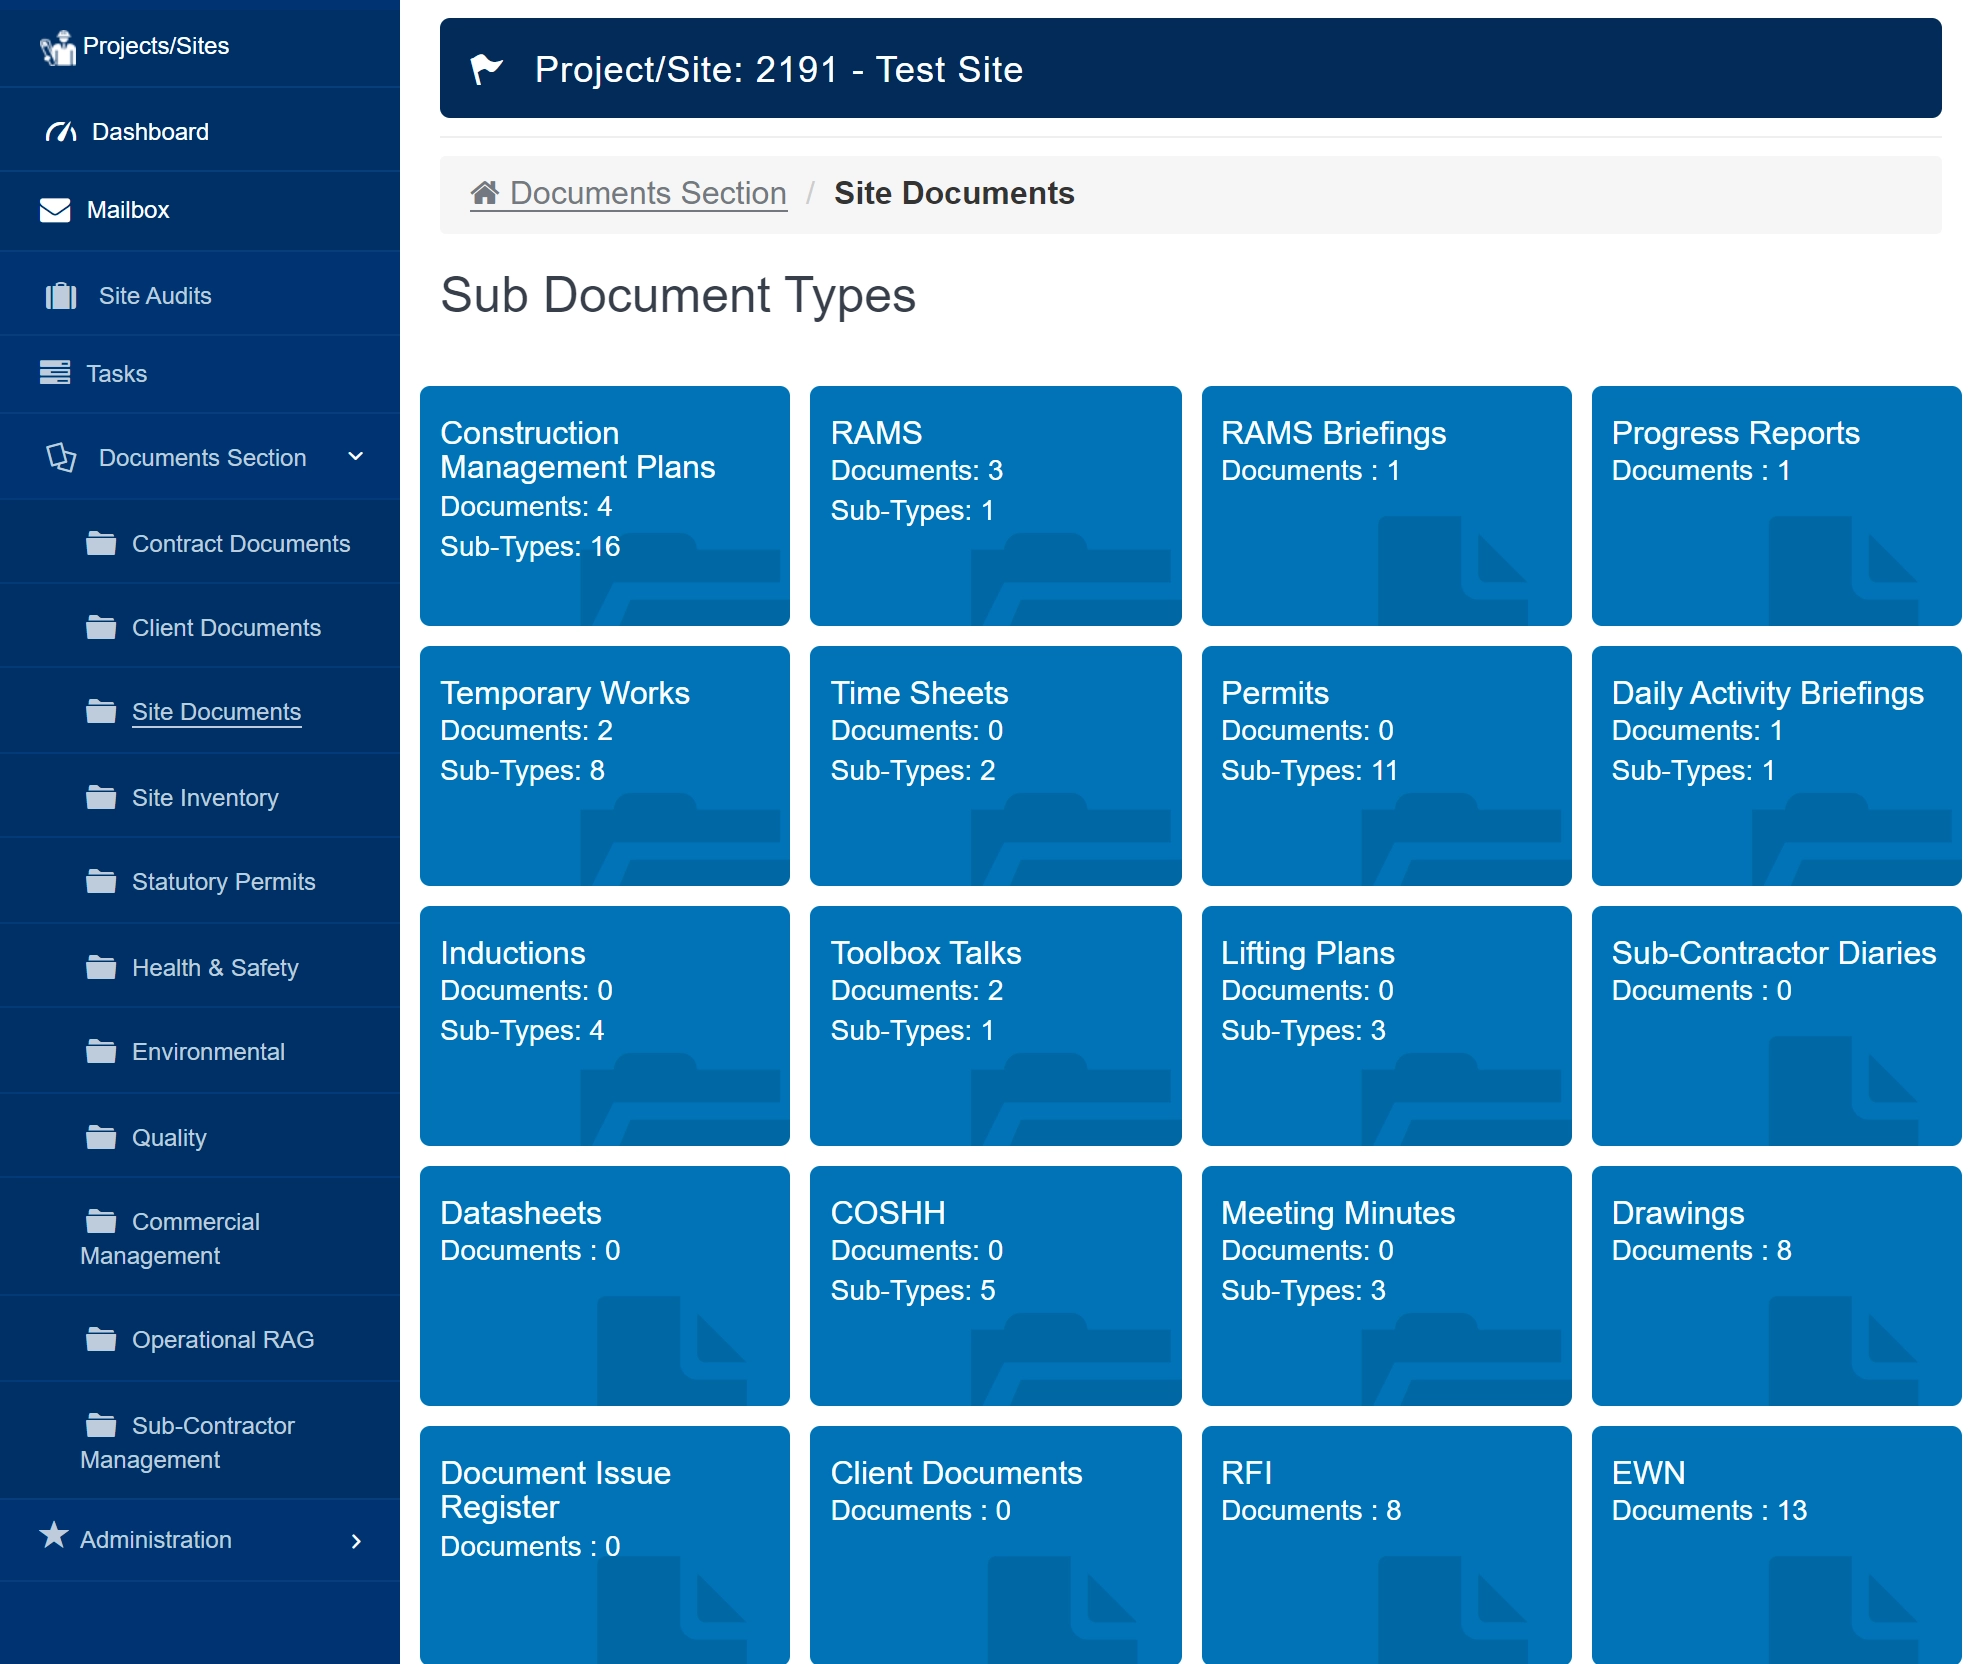Open Site Inventory sidebar link

coord(205,798)
